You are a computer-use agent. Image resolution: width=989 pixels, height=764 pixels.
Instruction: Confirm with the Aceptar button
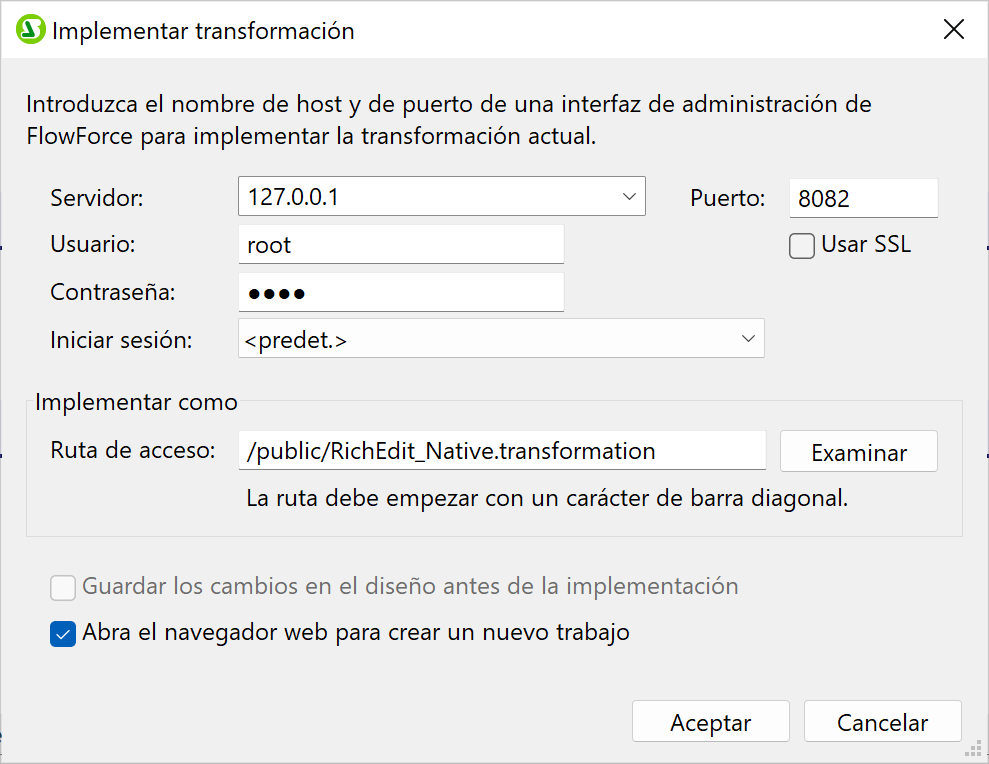click(710, 722)
